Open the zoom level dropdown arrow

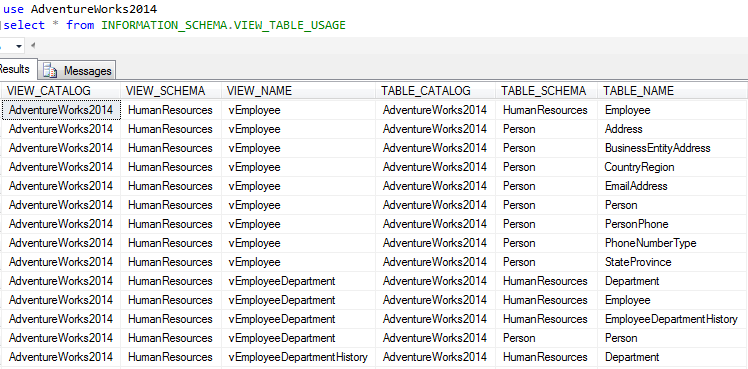click(19, 46)
